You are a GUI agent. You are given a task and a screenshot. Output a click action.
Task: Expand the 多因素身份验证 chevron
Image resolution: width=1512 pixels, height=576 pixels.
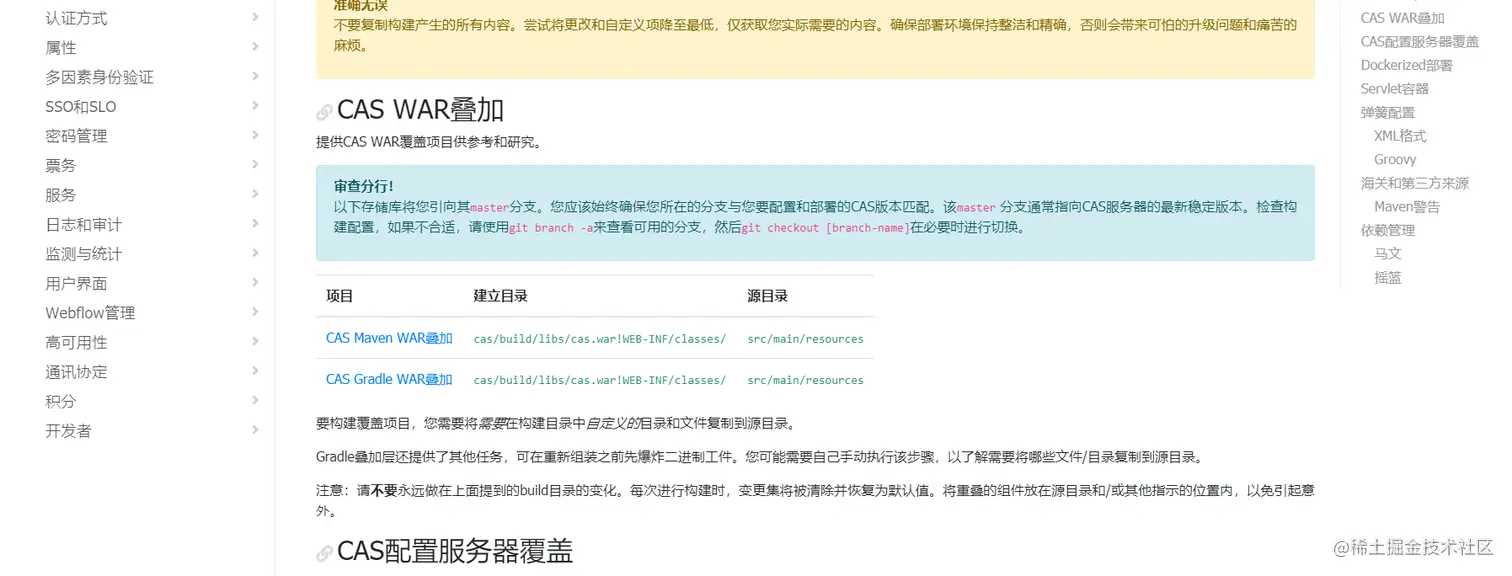point(256,76)
